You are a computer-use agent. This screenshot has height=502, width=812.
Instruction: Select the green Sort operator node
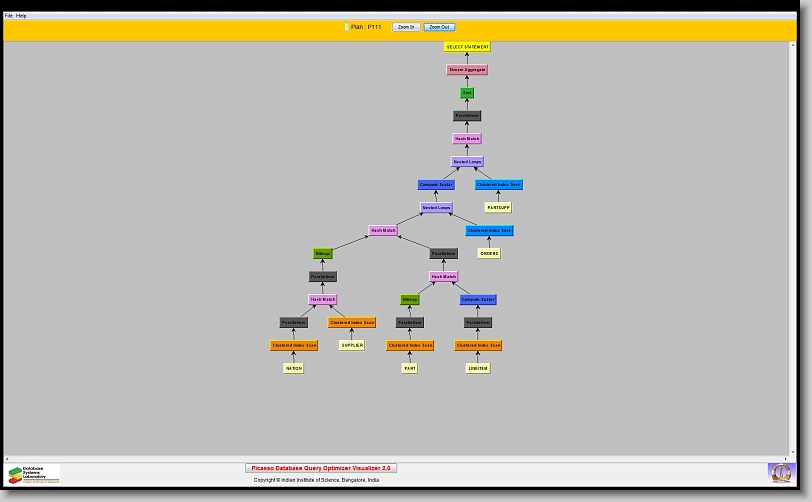(x=467, y=93)
